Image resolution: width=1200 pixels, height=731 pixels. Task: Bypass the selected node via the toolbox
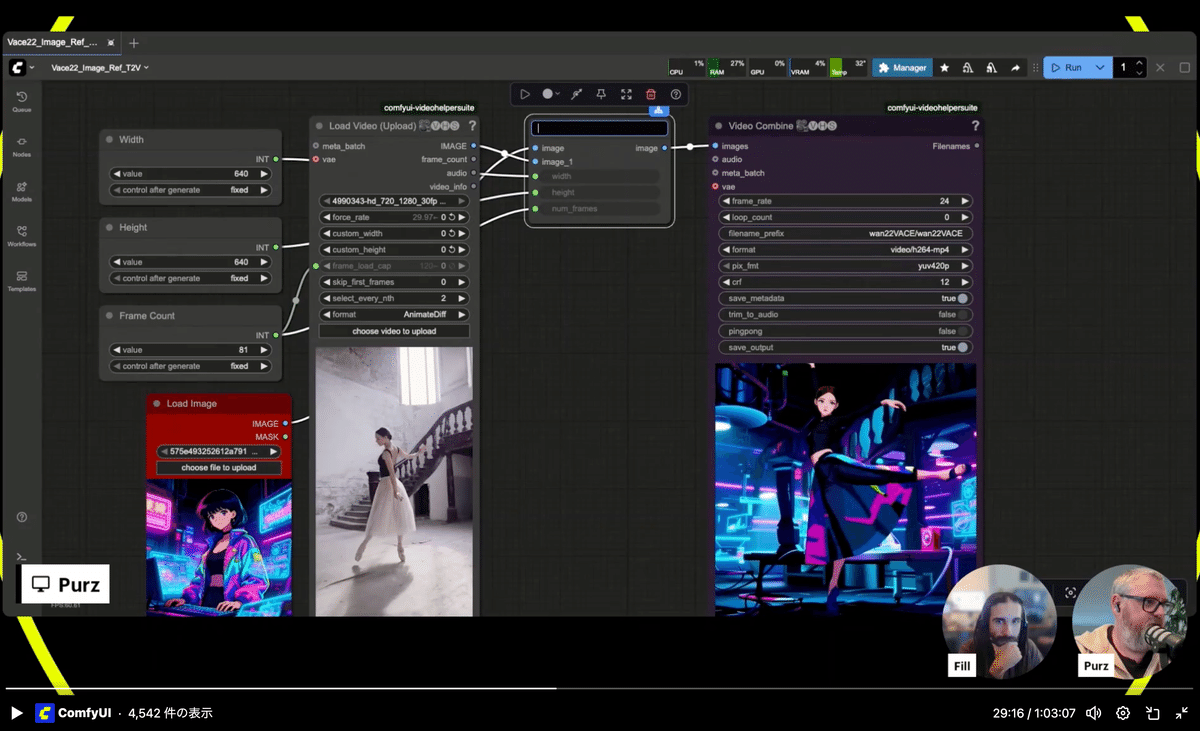[576, 94]
